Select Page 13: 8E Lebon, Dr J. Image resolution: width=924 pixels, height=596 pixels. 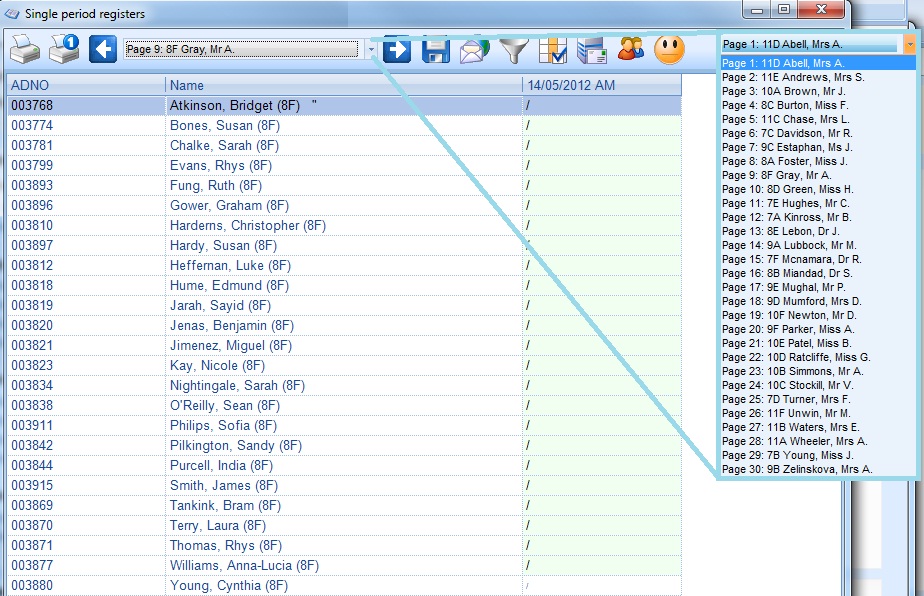(x=818, y=231)
